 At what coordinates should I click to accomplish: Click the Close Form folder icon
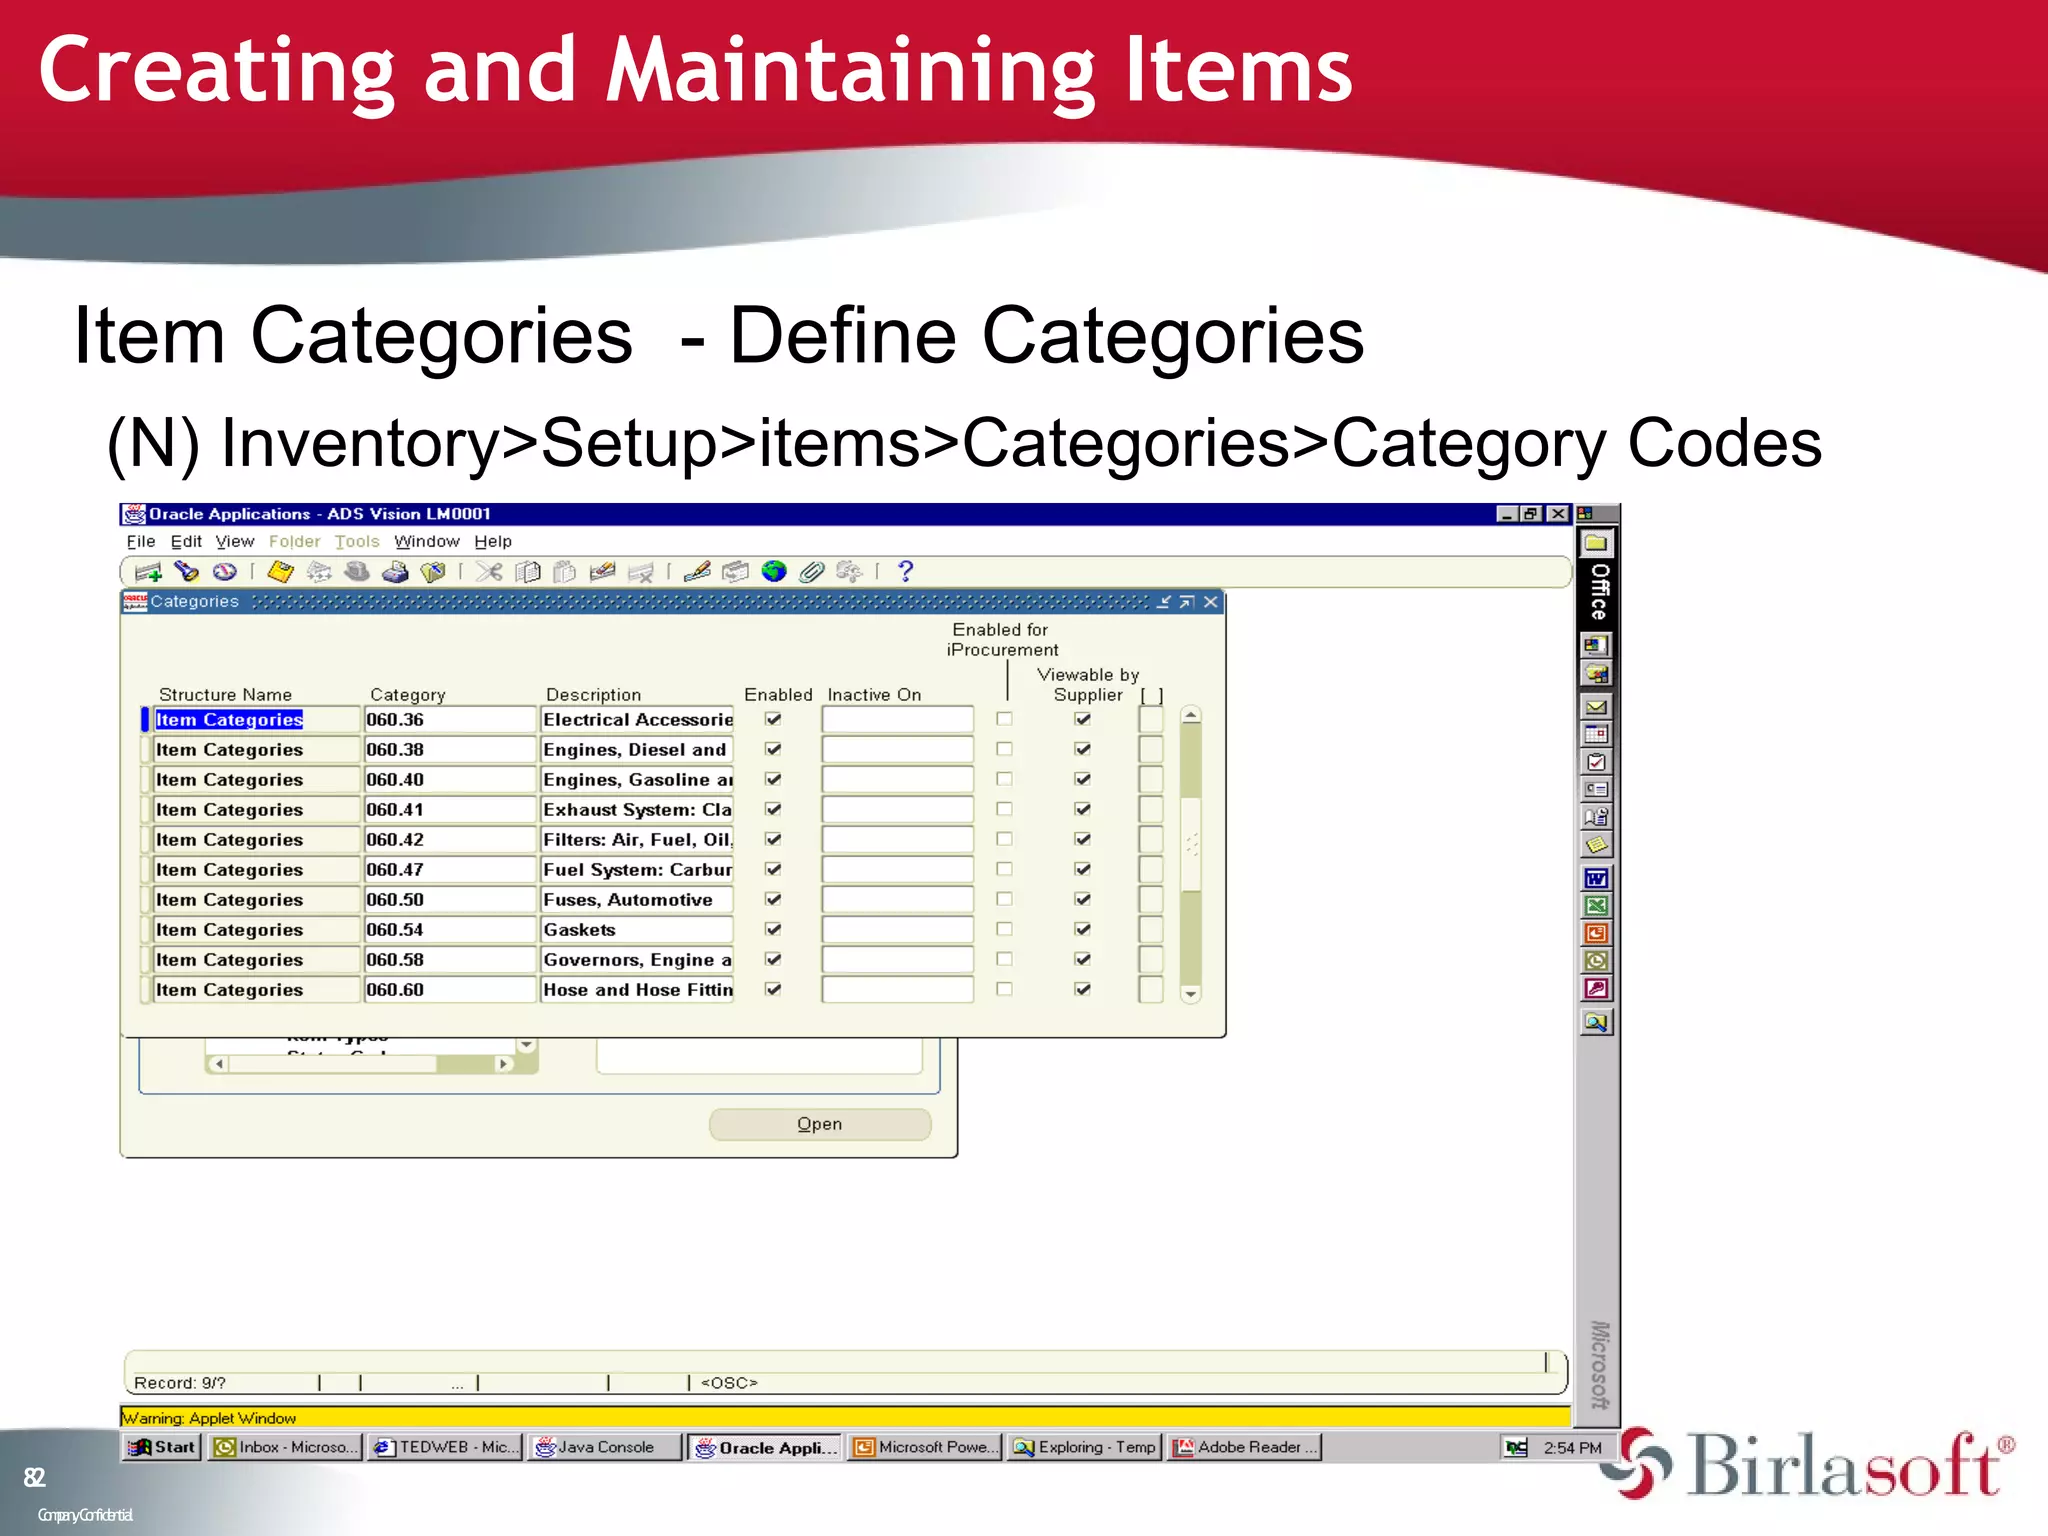pyautogui.click(x=433, y=571)
